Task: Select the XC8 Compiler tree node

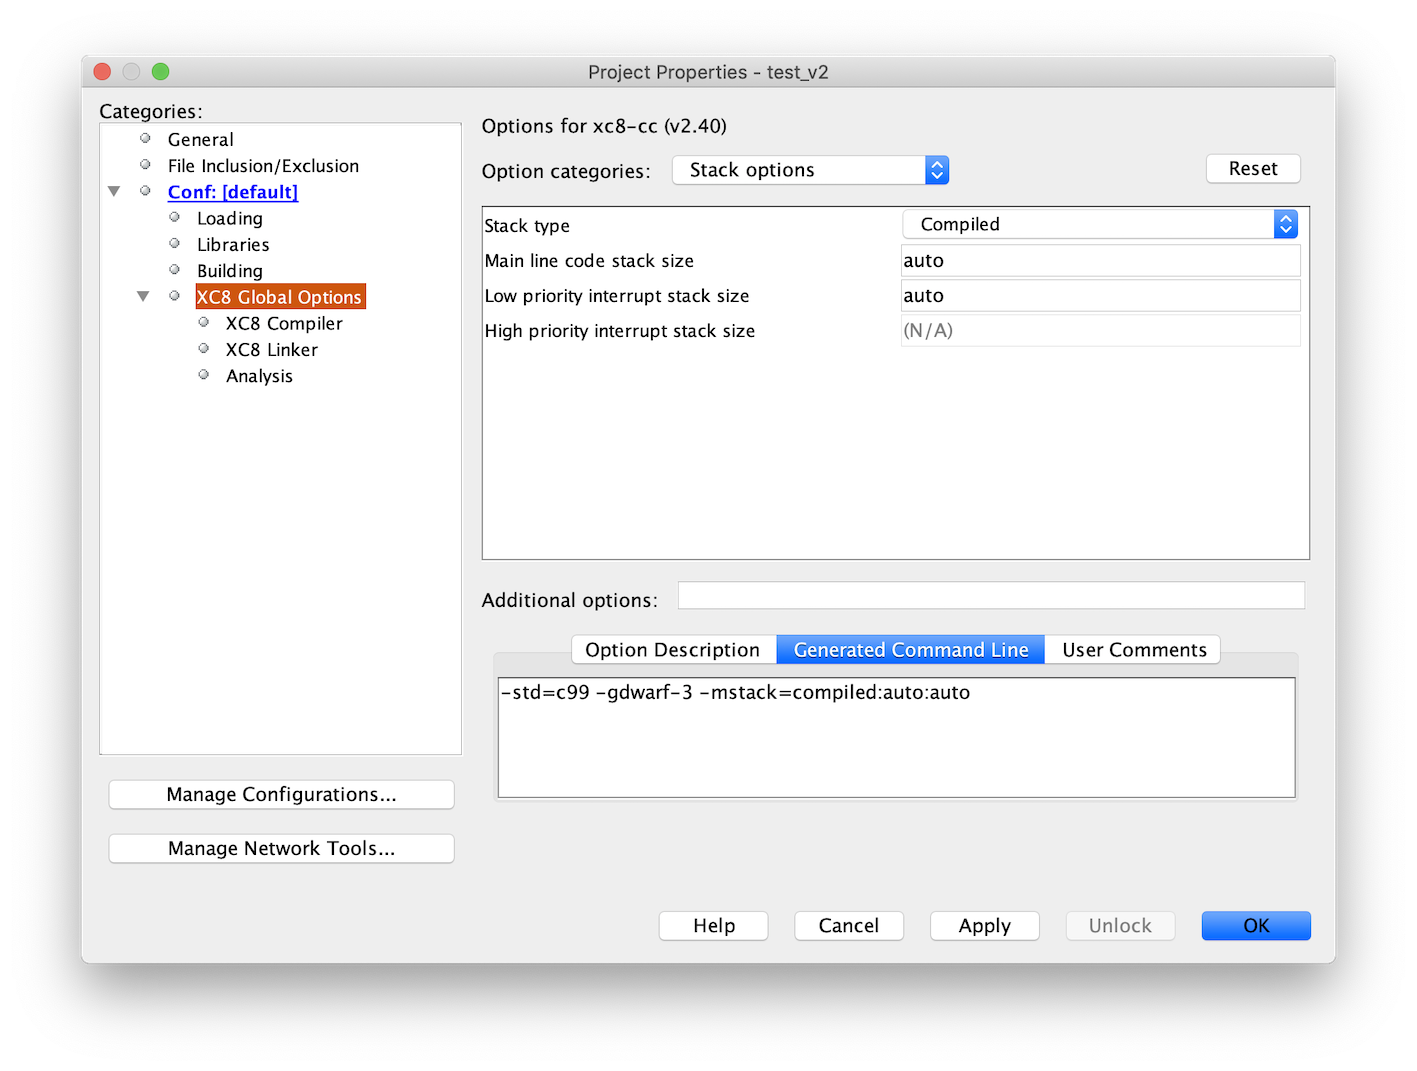Action: (283, 323)
